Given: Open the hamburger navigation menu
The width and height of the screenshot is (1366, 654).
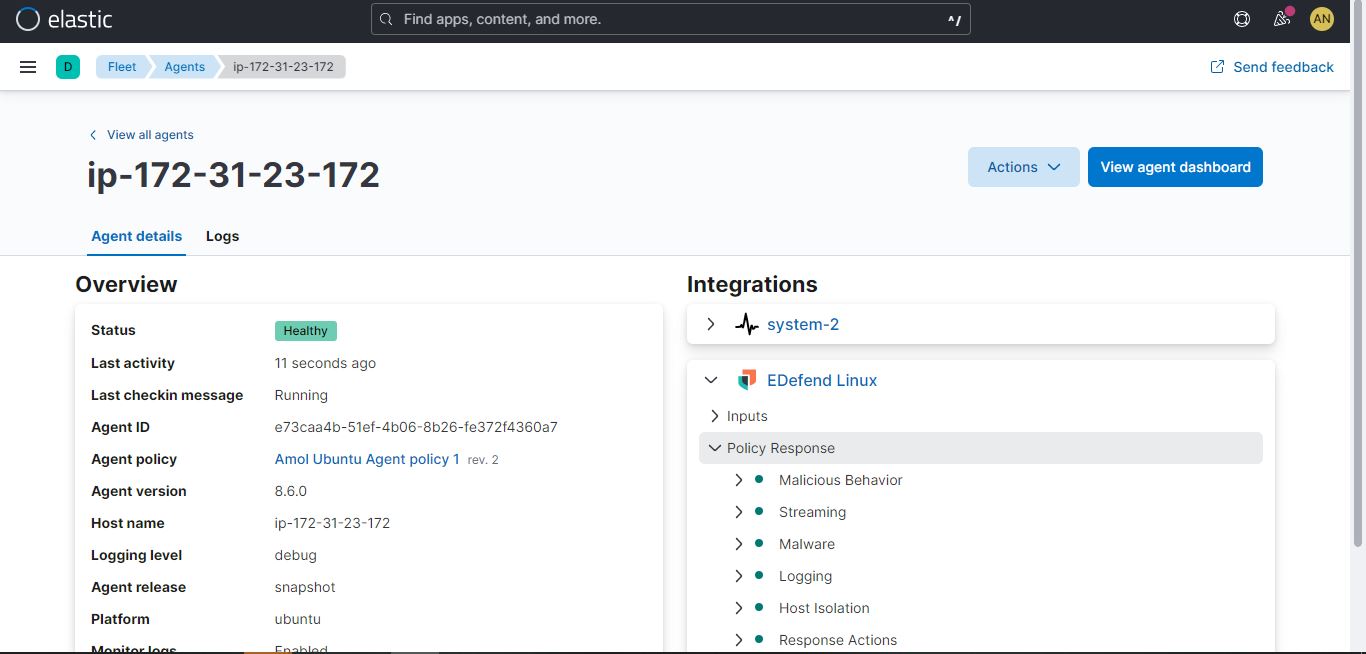Looking at the screenshot, I should coord(27,67).
